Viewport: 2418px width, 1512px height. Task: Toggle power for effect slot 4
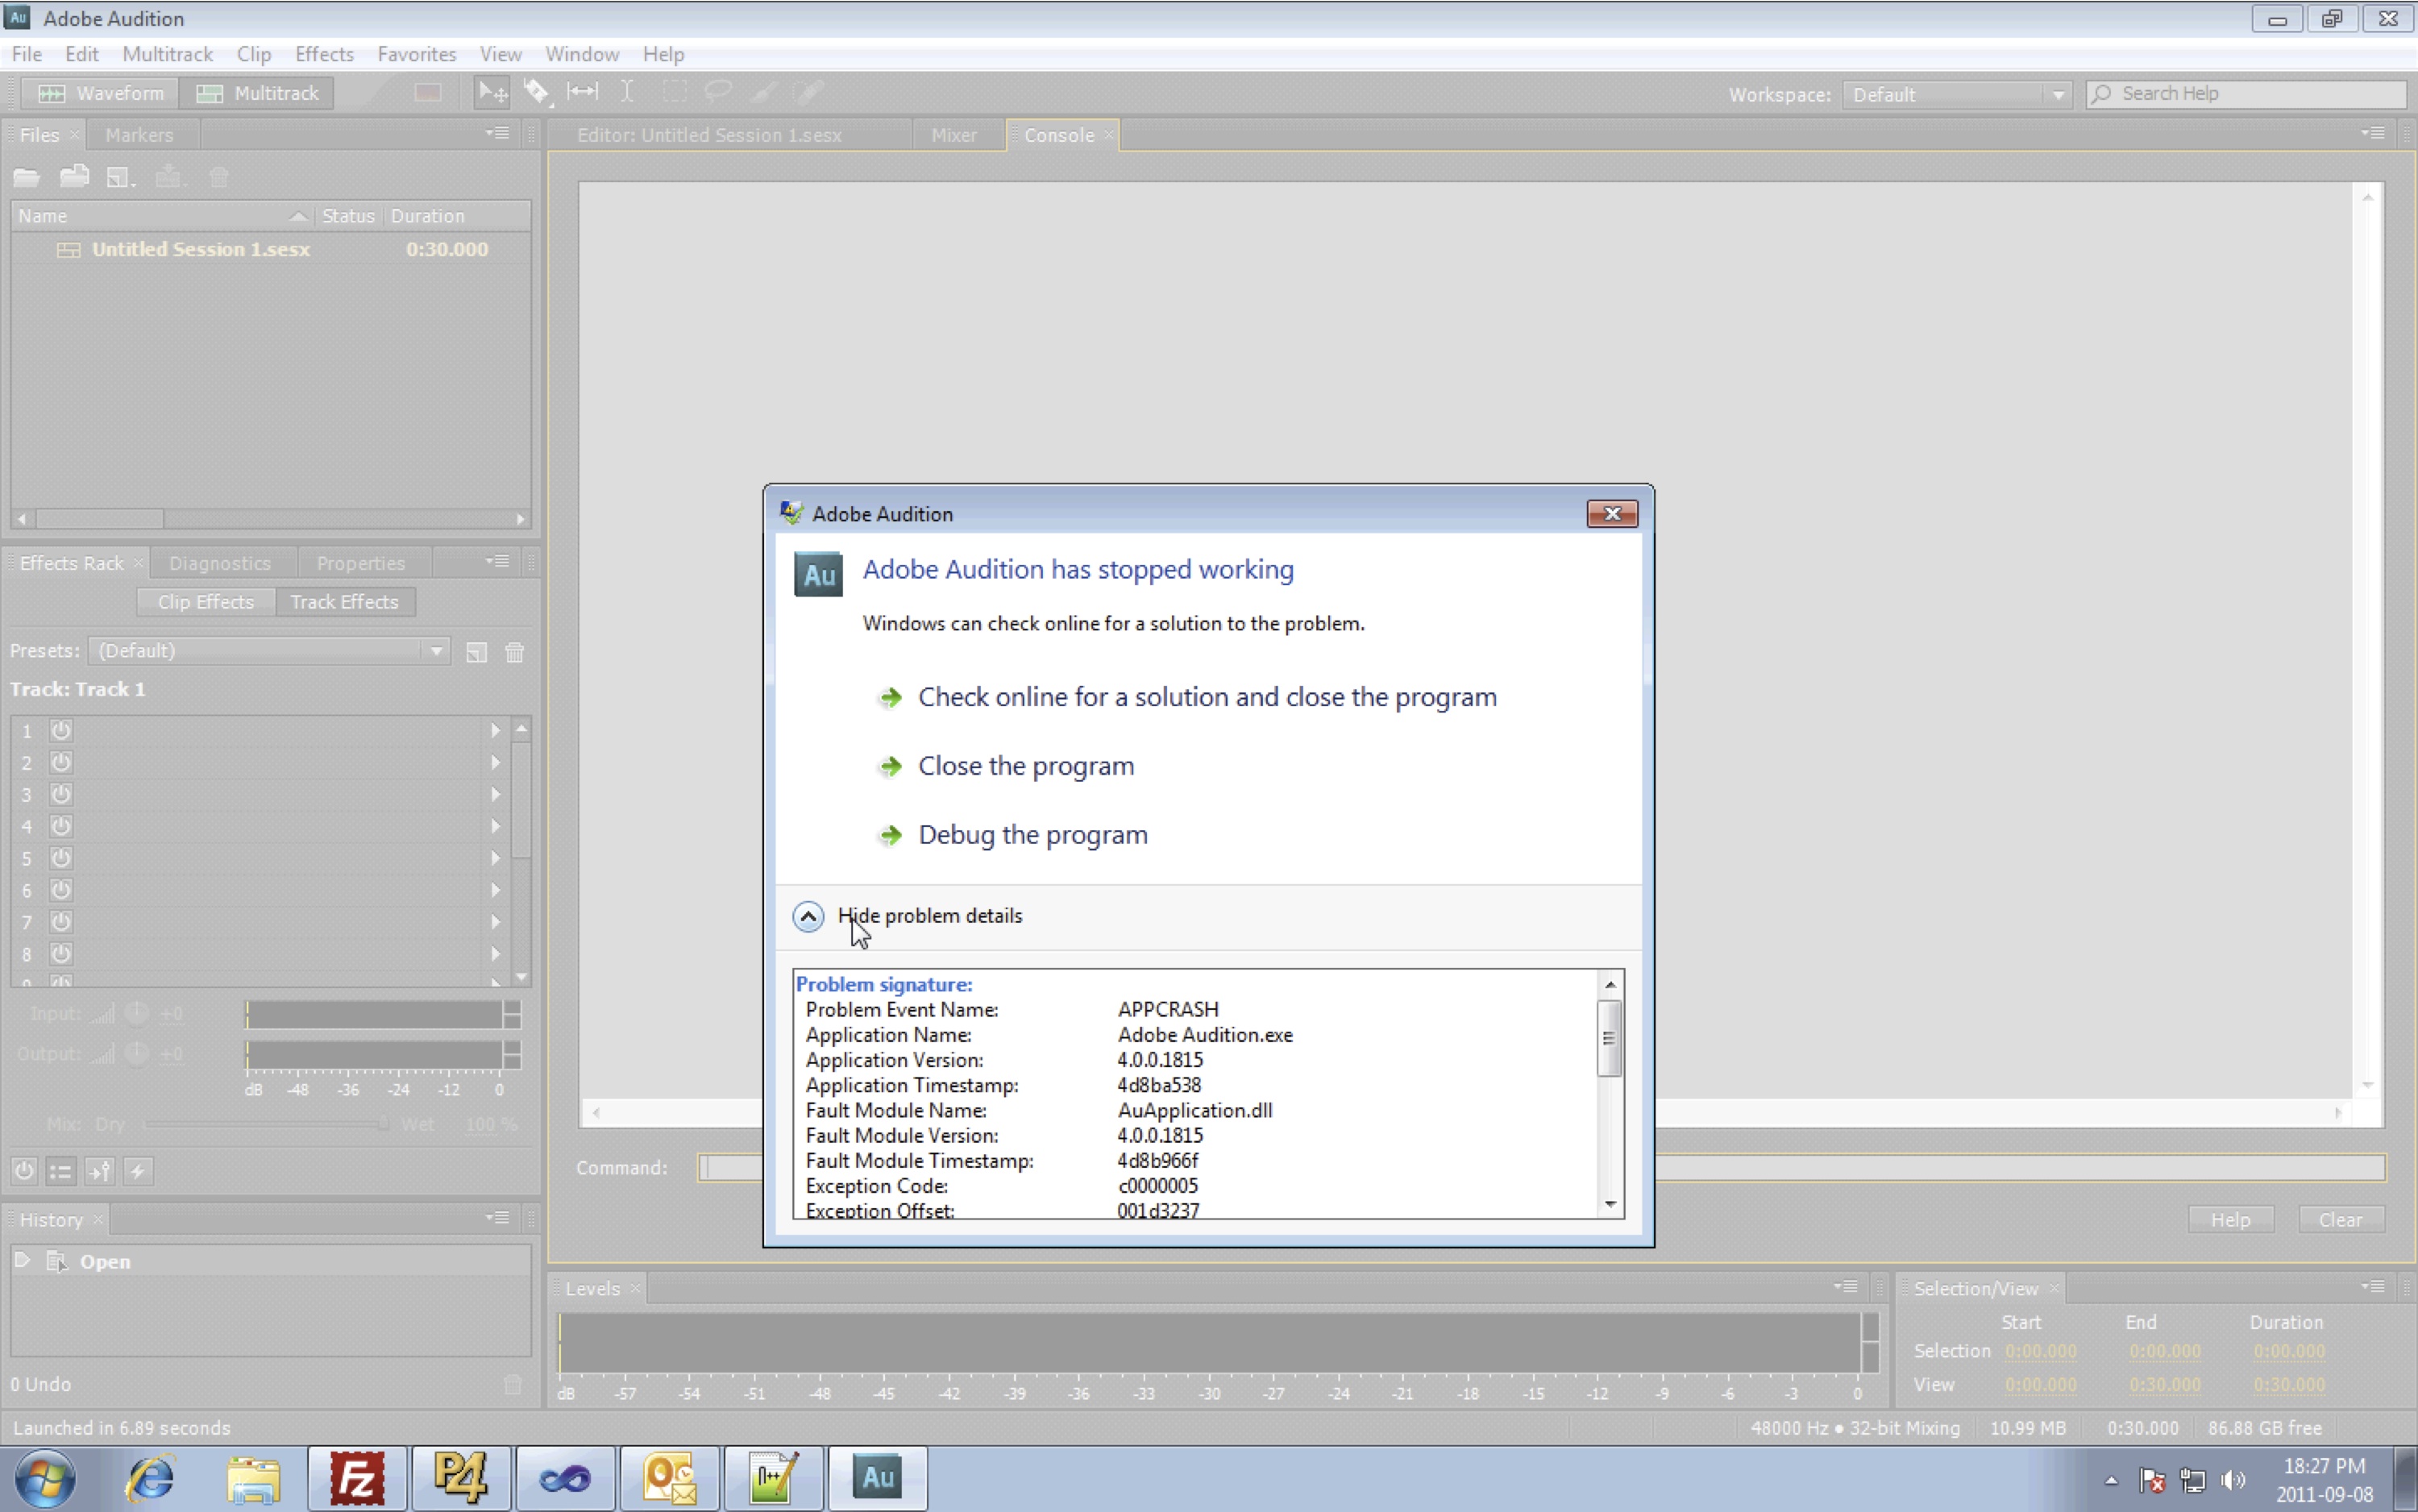tap(61, 827)
